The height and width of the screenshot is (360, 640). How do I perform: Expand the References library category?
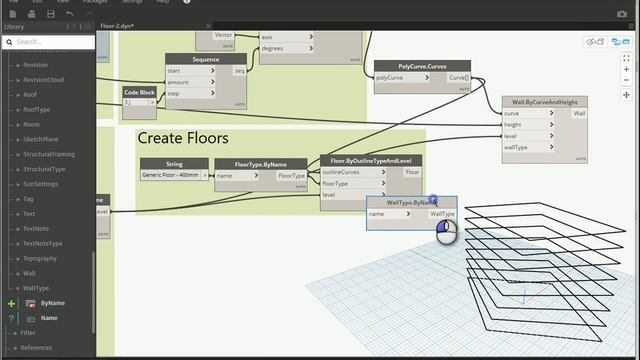(x=15, y=348)
